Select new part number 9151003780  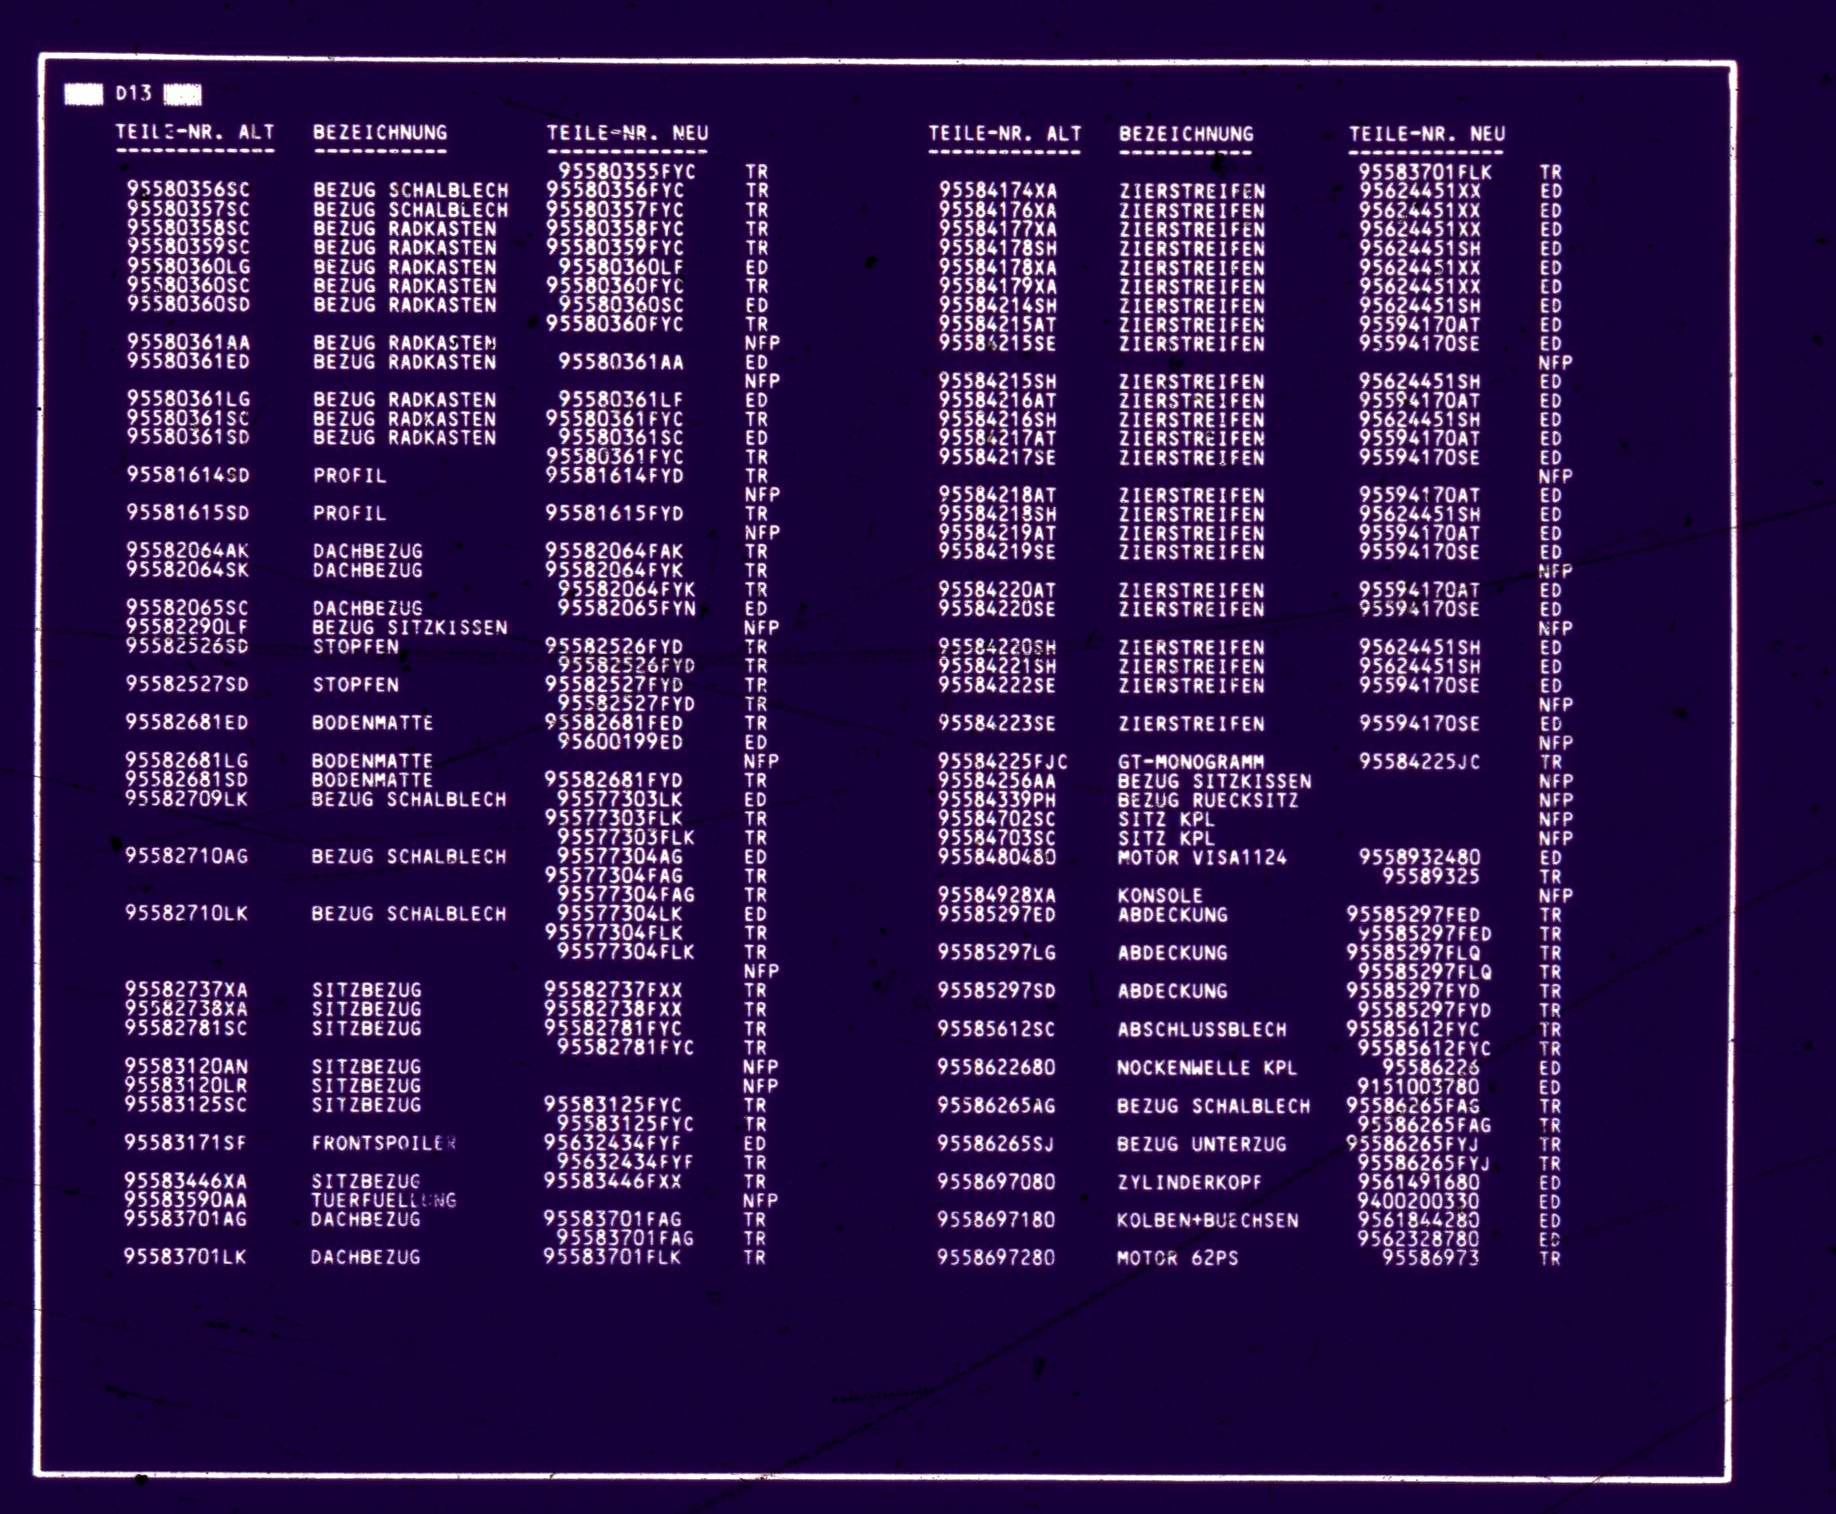[x=1418, y=1087]
